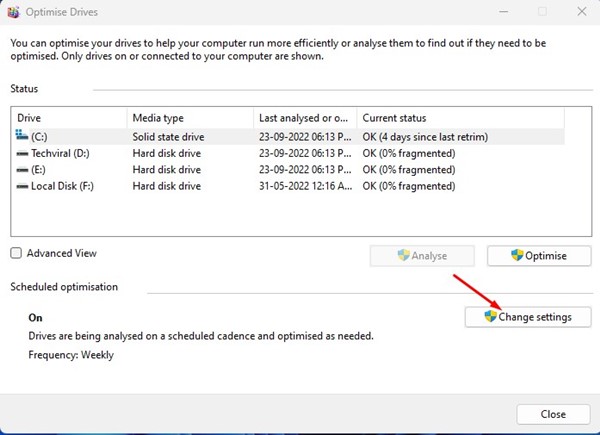Viewport: 600px width, 435px height.
Task: Click the 23-09-2022 date in (E:) row
Action: 305,170
